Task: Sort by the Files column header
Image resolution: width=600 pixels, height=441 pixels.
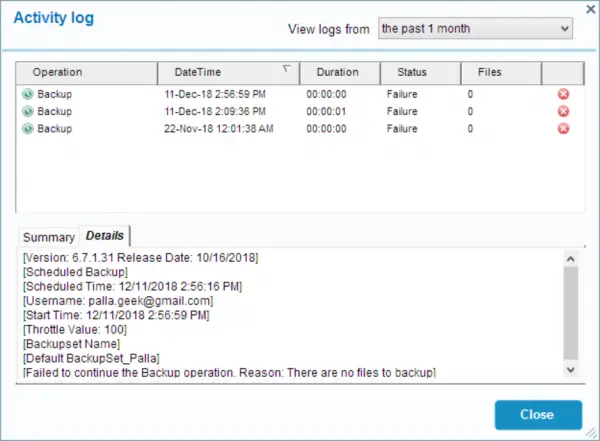Action: tap(501, 72)
